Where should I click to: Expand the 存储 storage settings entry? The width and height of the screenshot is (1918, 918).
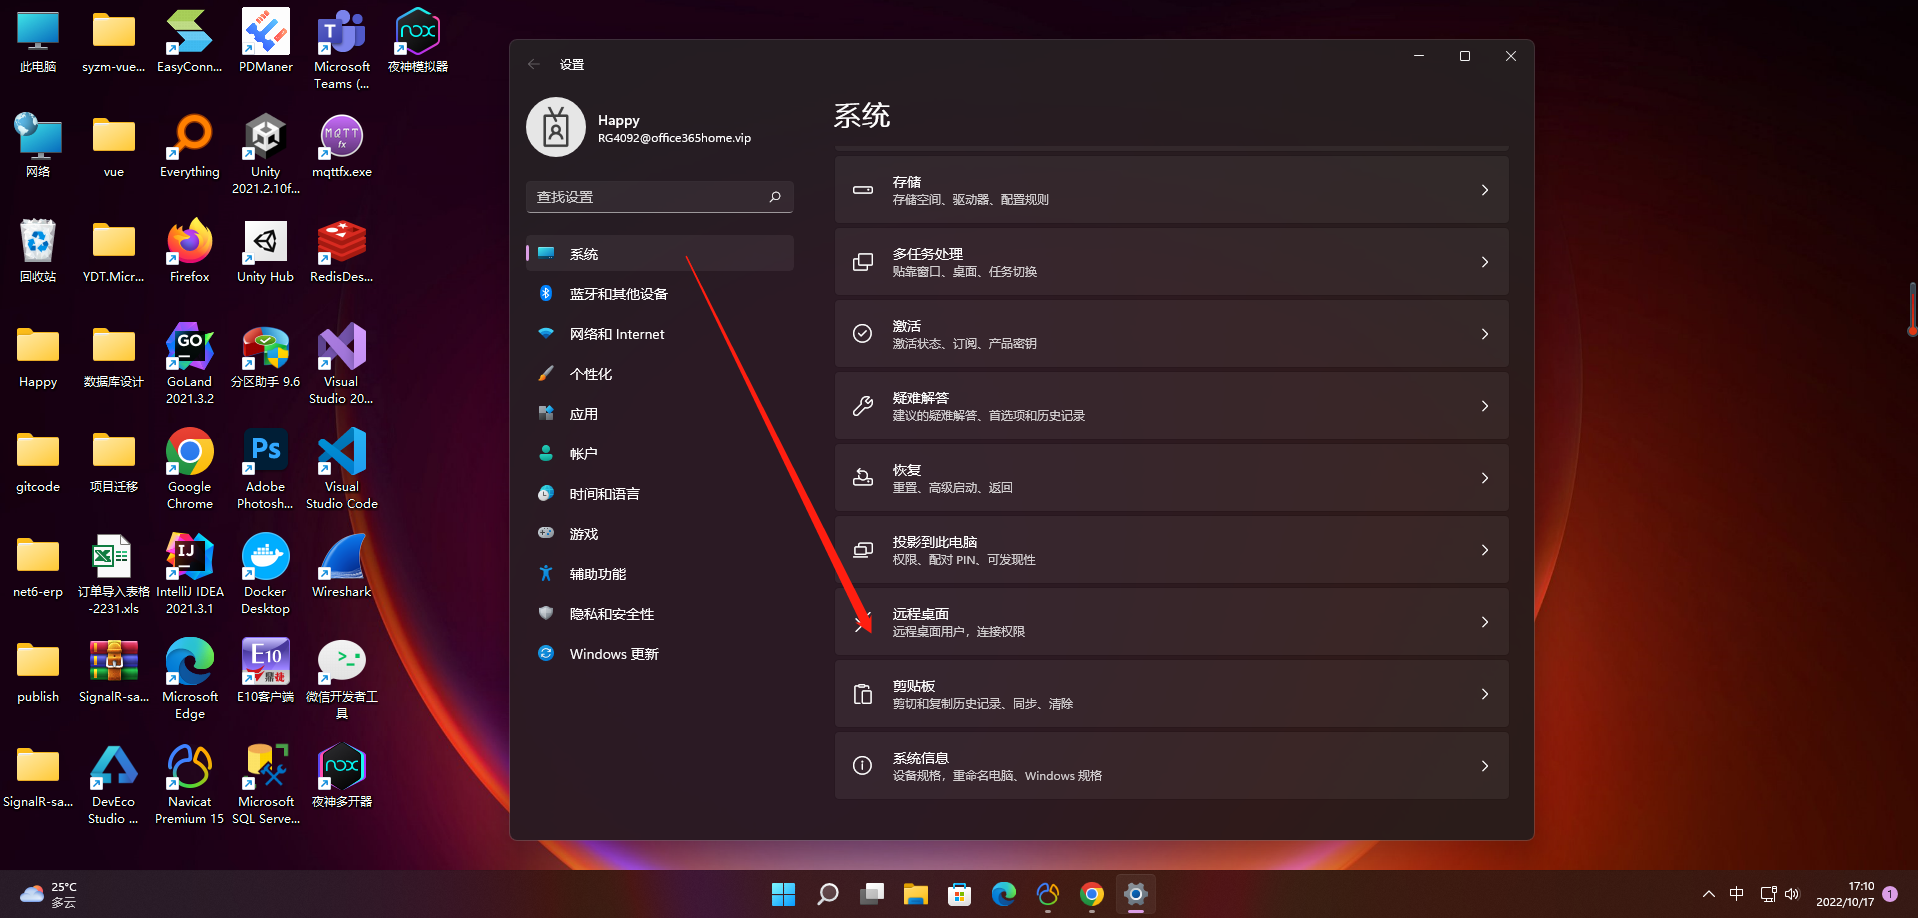1170,189
